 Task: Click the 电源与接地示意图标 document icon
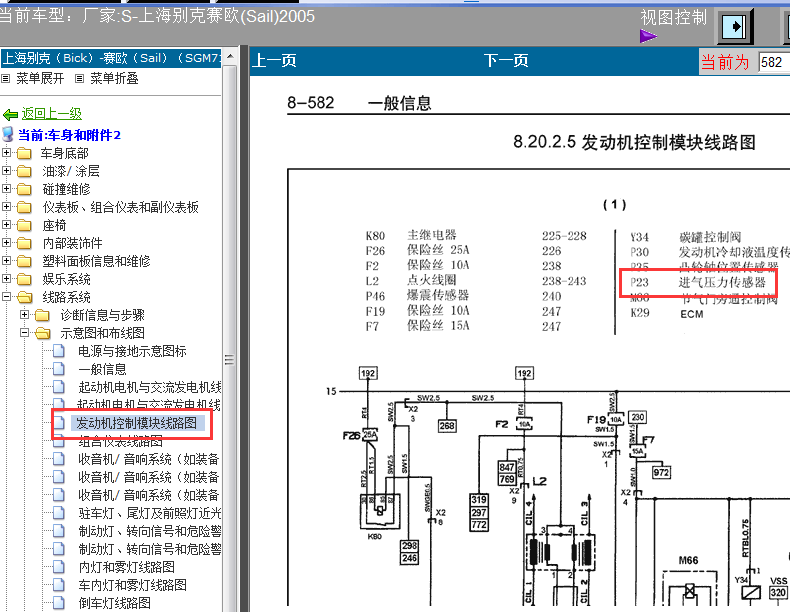59,351
